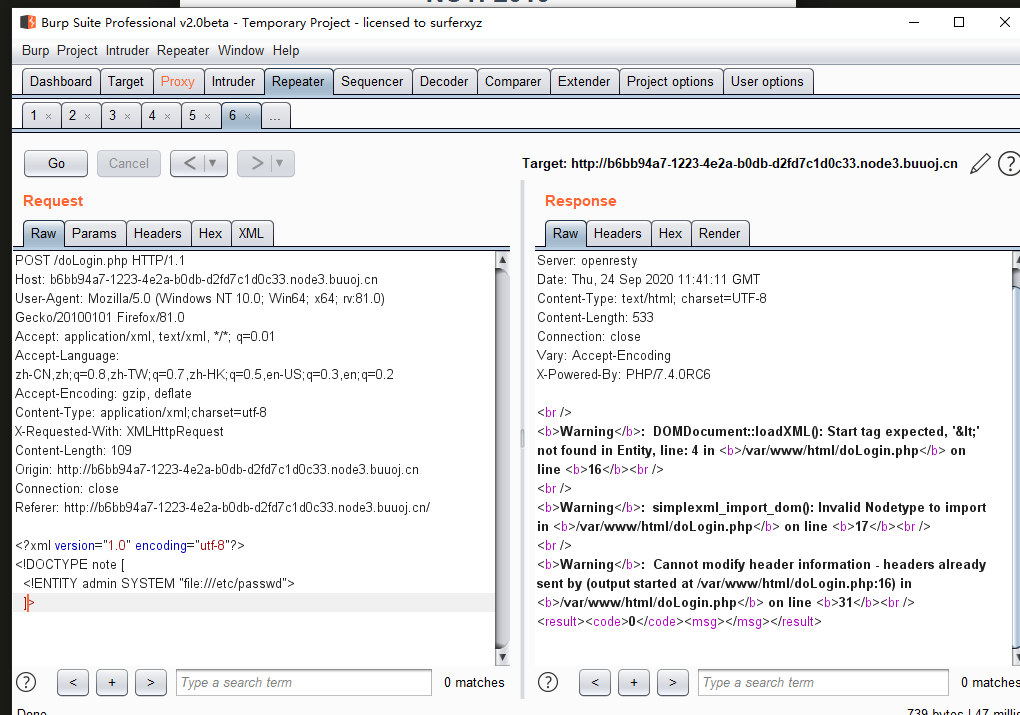Switch to the Dashboard tab
1020x715 pixels.
61,82
